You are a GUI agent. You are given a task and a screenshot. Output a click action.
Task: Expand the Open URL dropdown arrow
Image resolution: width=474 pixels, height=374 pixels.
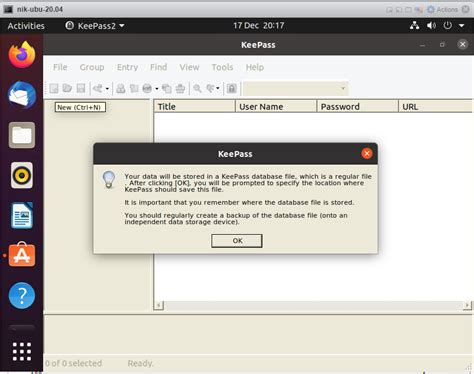pos(157,89)
